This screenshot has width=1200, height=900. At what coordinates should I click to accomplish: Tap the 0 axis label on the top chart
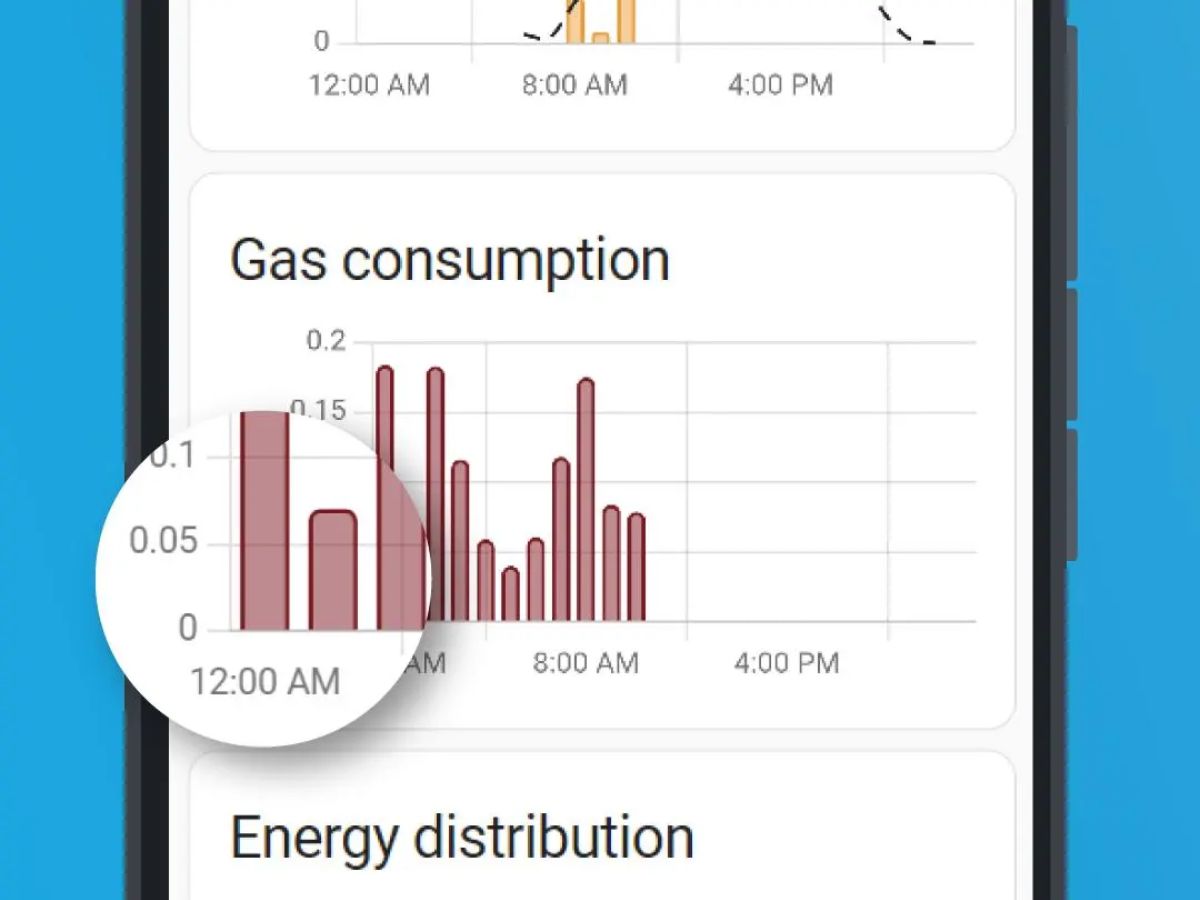click(x=321, y=42)
